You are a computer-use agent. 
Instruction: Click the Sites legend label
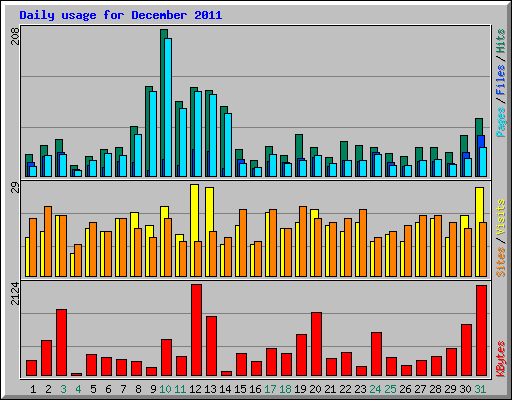[x=501, y=262]
